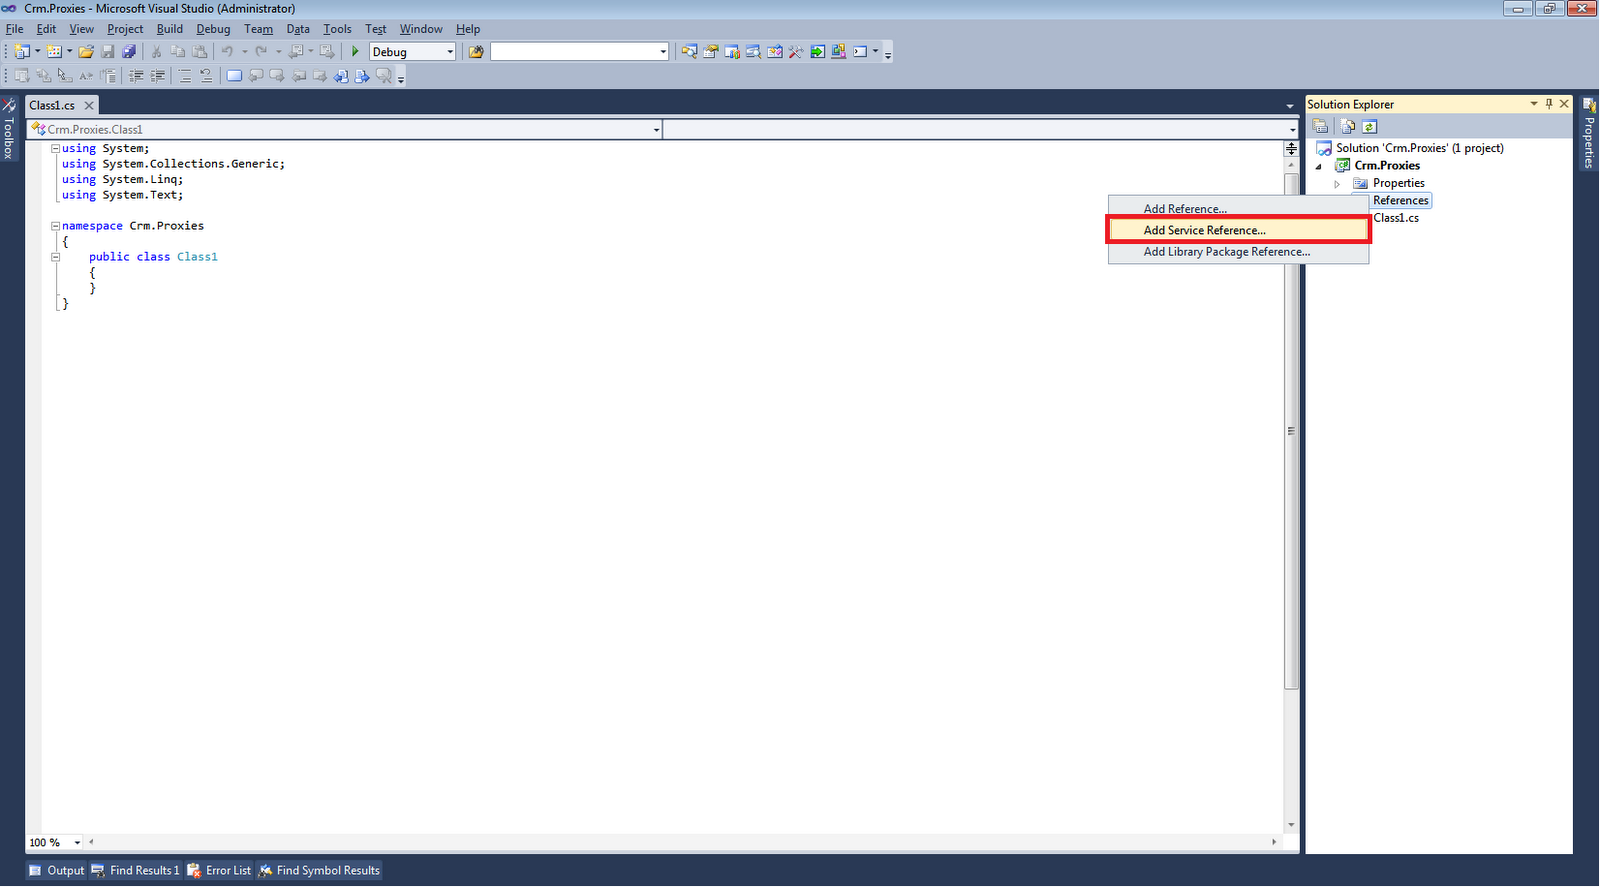1600x887 pixels.
Task: Open the Toolbox side panel
Action: point(9,128)
